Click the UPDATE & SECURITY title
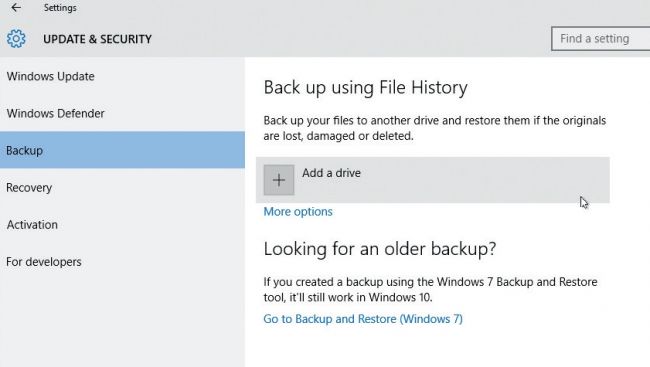 pyautogui.click(x=97, y=39)
